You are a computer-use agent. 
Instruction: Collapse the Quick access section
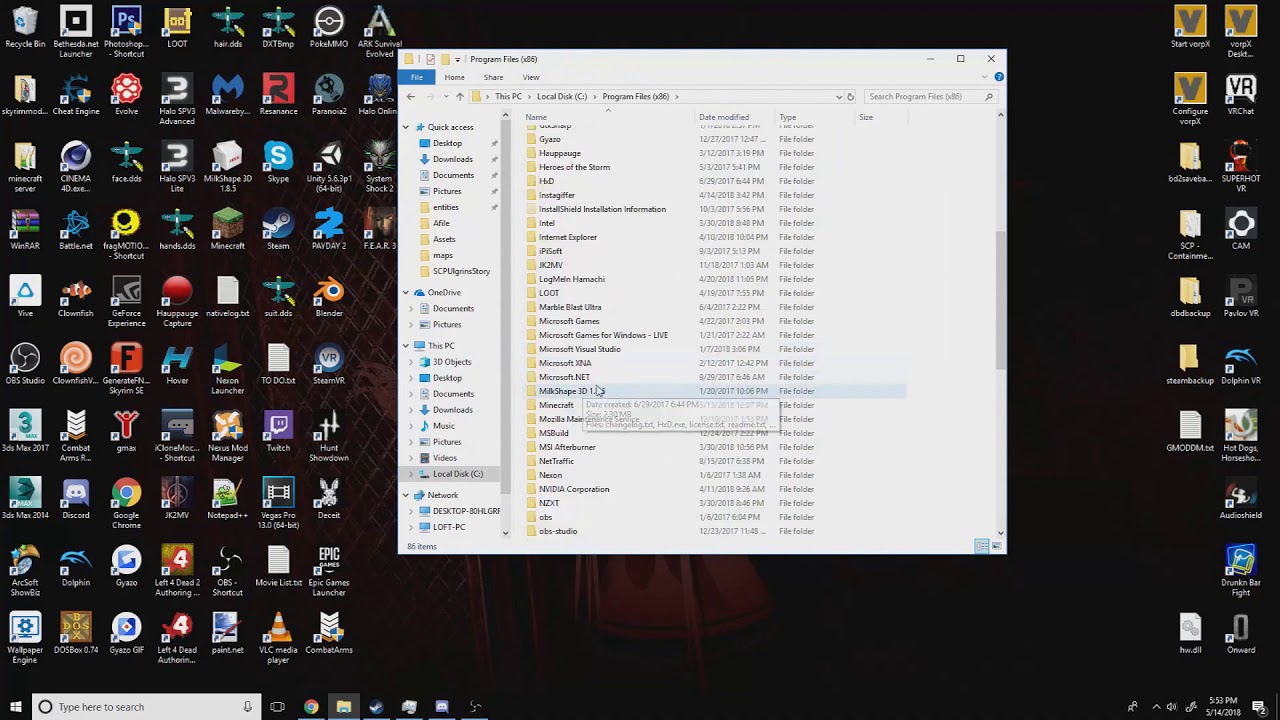[406, 127]
